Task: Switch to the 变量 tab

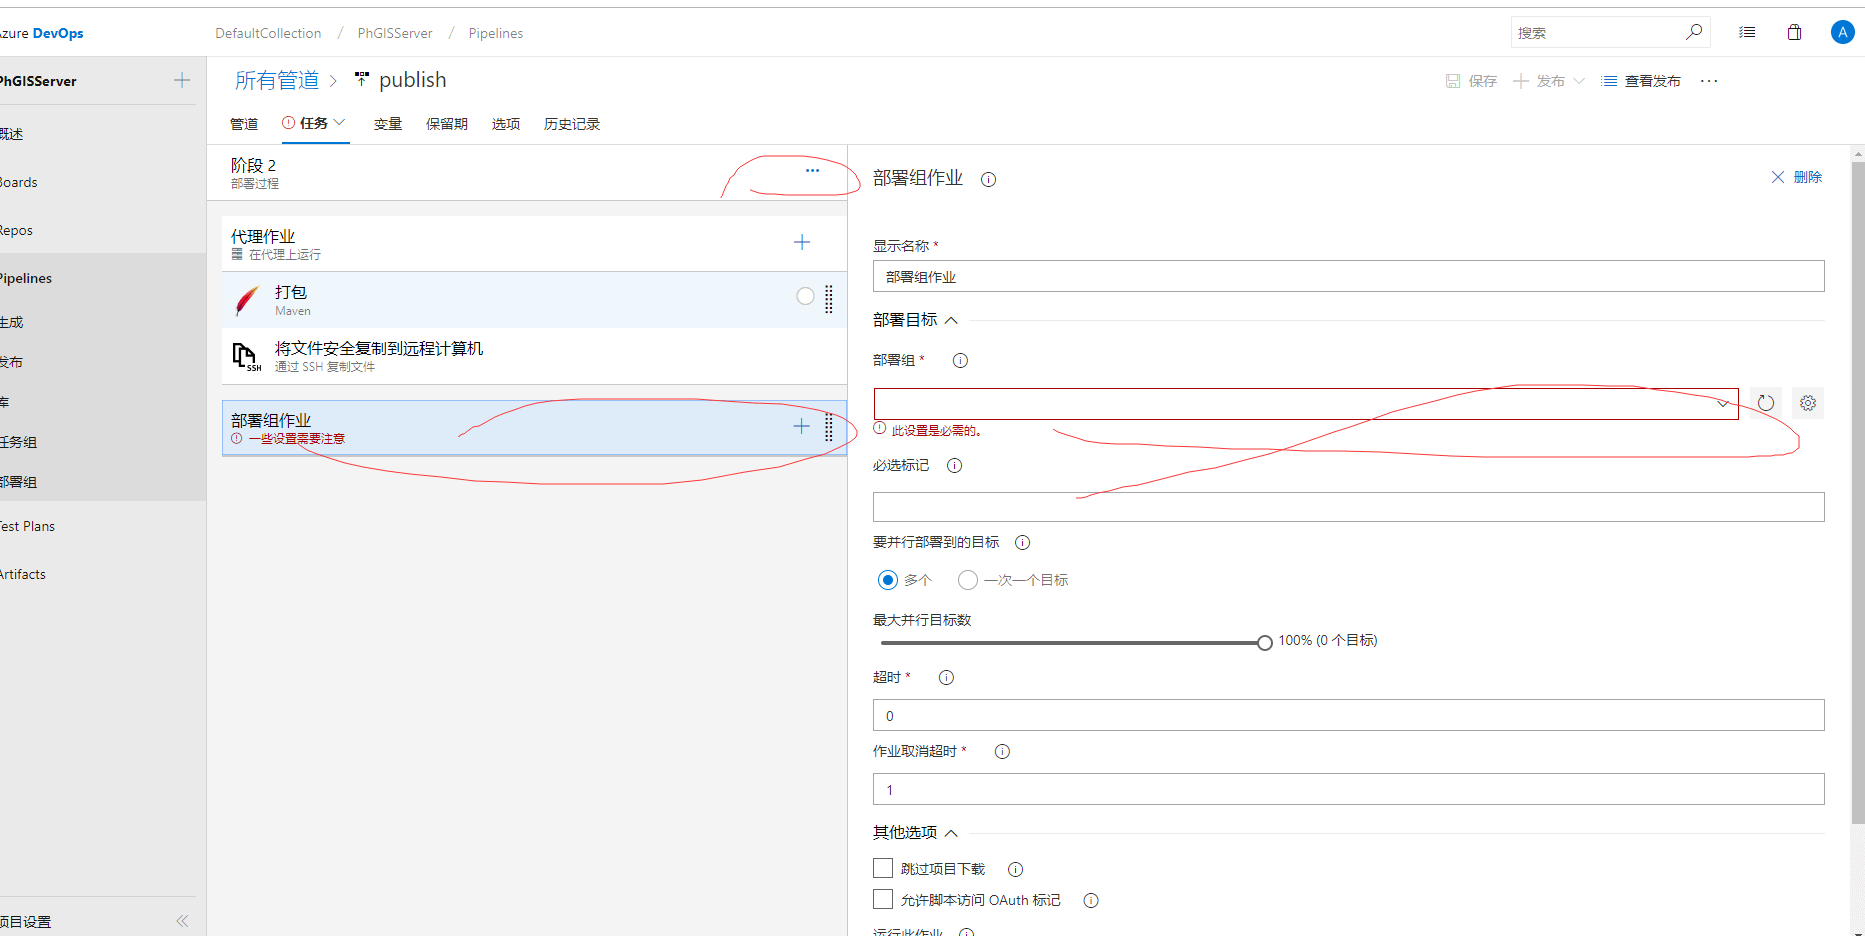Action: click(387, 124)
